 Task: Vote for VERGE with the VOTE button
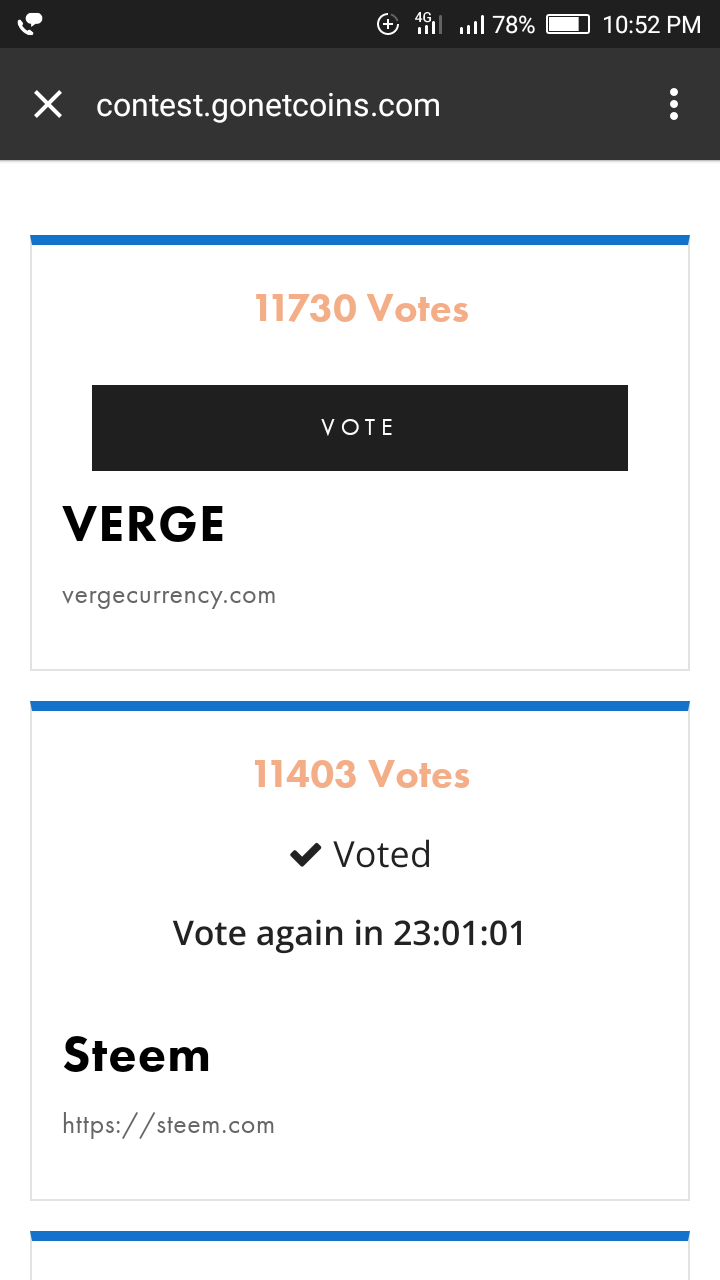360,428
